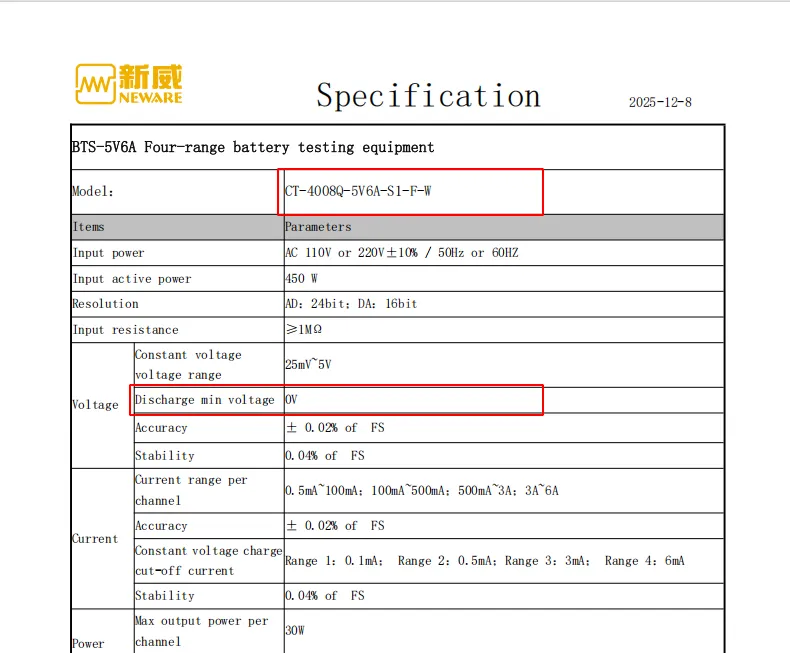This screenshot has height=653, width=790.
Task: Click the Parameters column header
Action: pyautogui.click(x=318, y=227)
